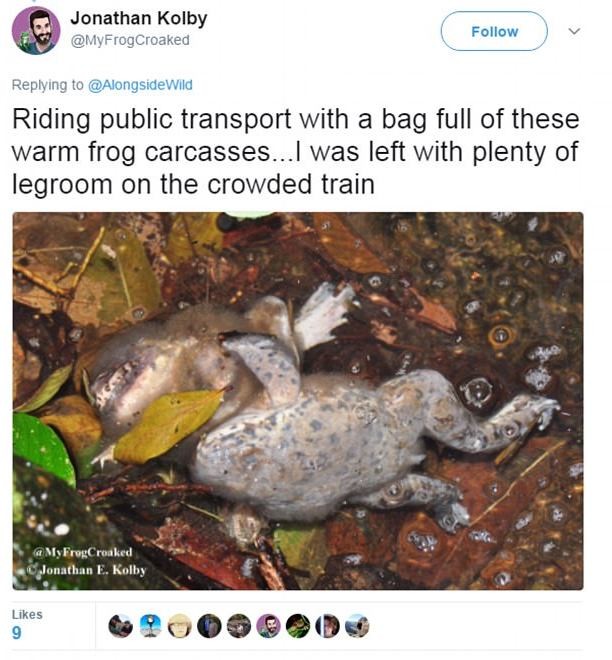Image resolution: width=612 pixels, height=660 pixels.
Task: Click the Likes label
Action: coord(27,614)
